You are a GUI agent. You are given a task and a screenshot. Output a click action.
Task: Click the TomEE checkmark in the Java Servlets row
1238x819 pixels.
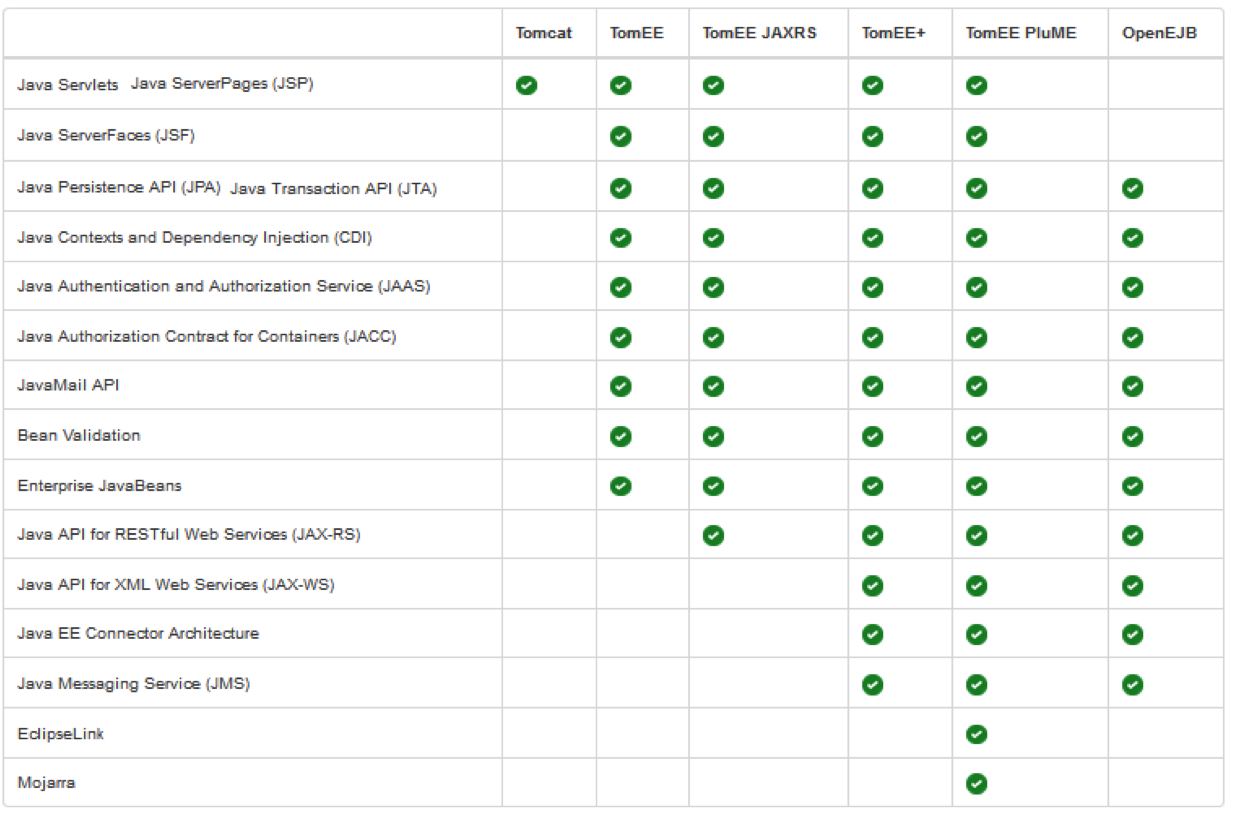point(621,86)
